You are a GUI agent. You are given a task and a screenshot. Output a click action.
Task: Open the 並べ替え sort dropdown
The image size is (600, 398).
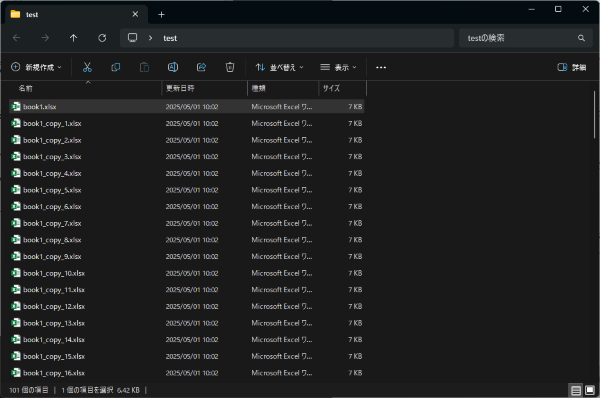279,67
